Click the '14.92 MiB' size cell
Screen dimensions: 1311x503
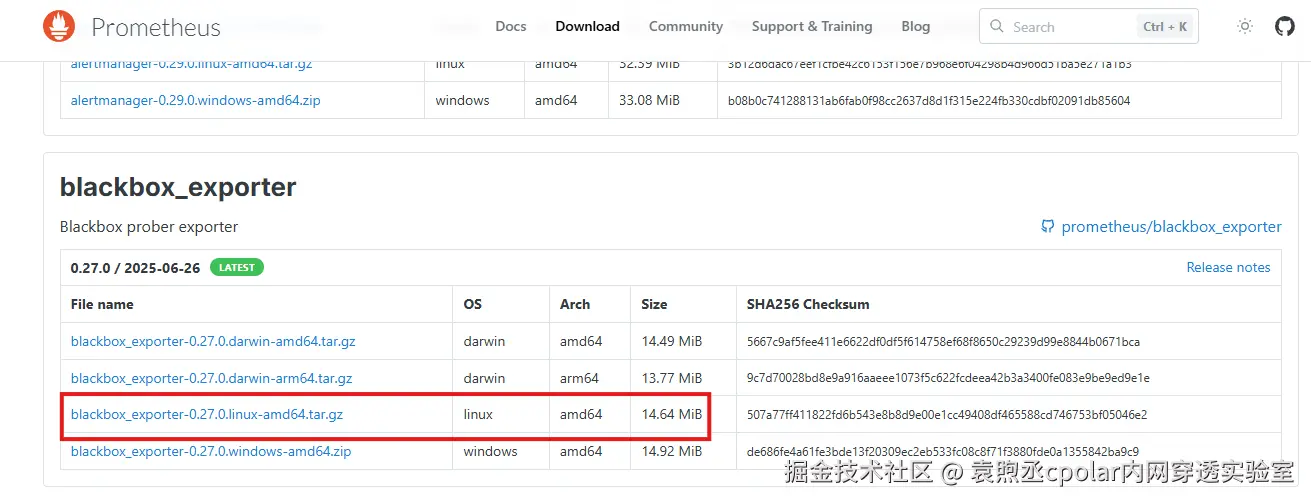[x=672, y=451]
